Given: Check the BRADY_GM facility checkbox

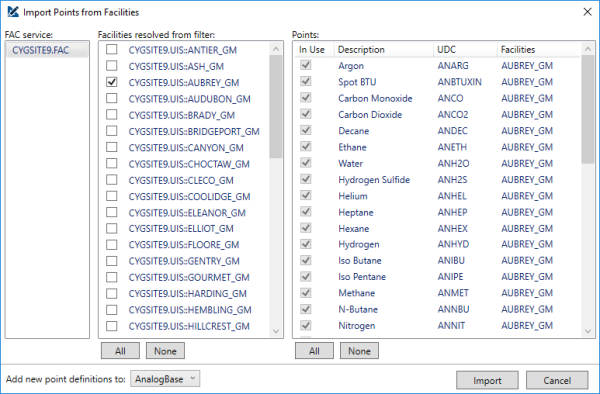Looking at the screenshot, I should 112,114.
